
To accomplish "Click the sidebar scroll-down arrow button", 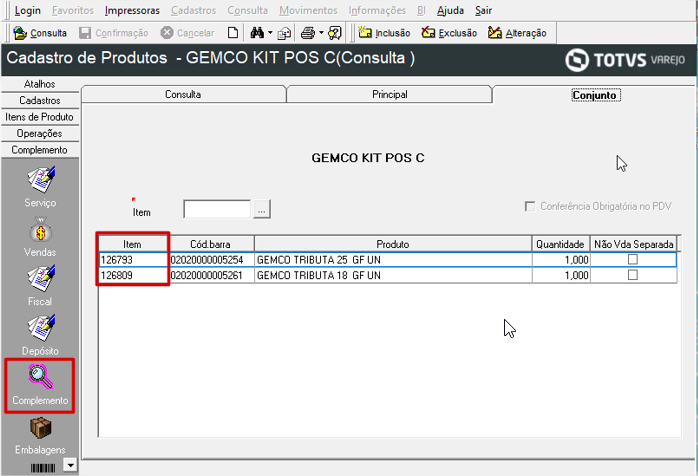I will [70, 465].
